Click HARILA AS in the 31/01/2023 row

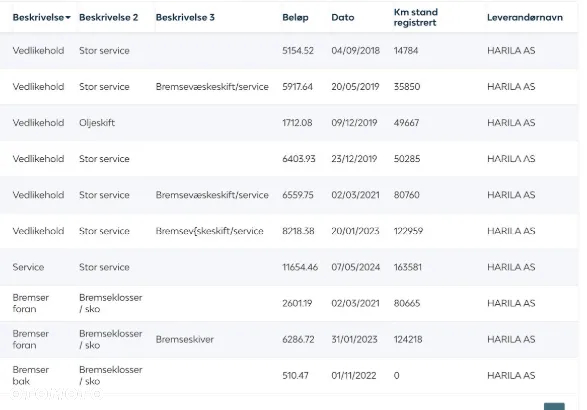(x=511, y=339)
